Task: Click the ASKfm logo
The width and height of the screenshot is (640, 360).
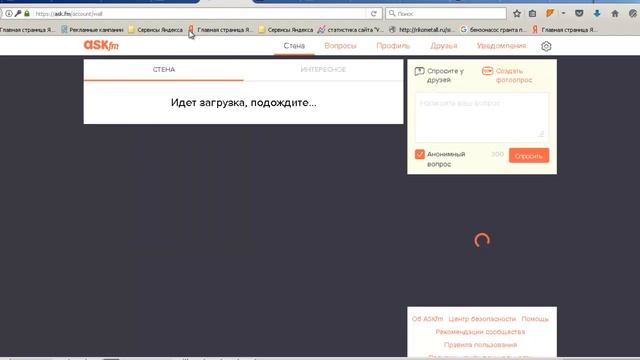Action: [101, 45]
